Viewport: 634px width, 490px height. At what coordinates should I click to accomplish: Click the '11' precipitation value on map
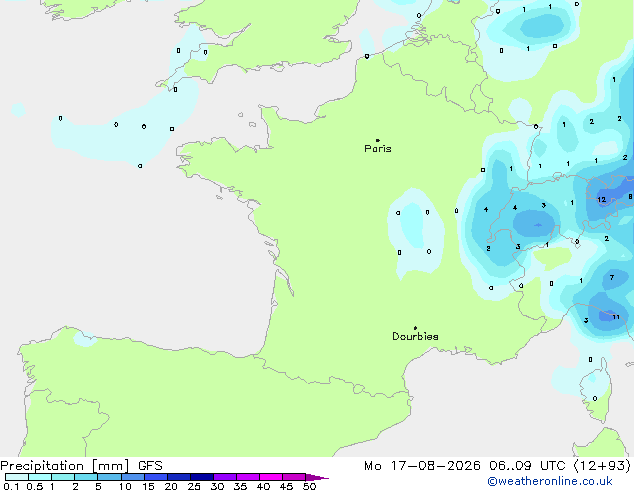click(x=616, y=317)
